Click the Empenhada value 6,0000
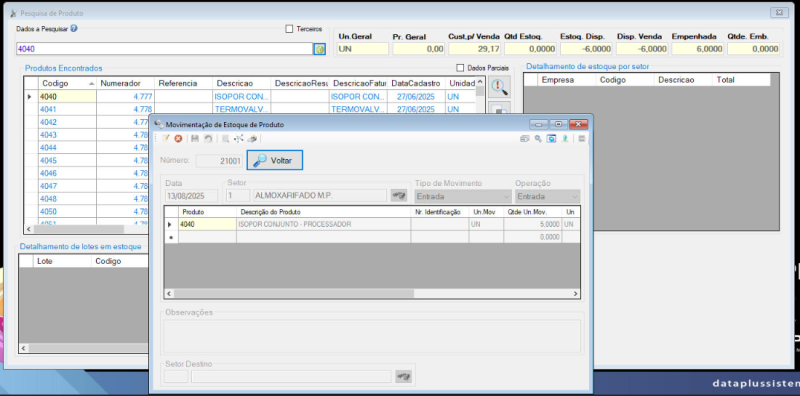 pyautogui.click(x=698, y=49)
